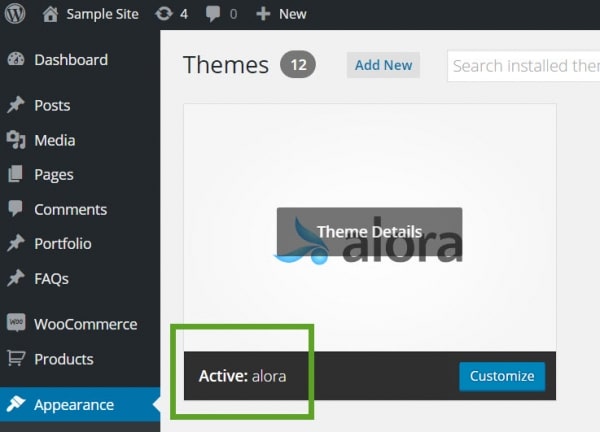
Task: Focus the Search installed themes field
Action: click(523, 66)
